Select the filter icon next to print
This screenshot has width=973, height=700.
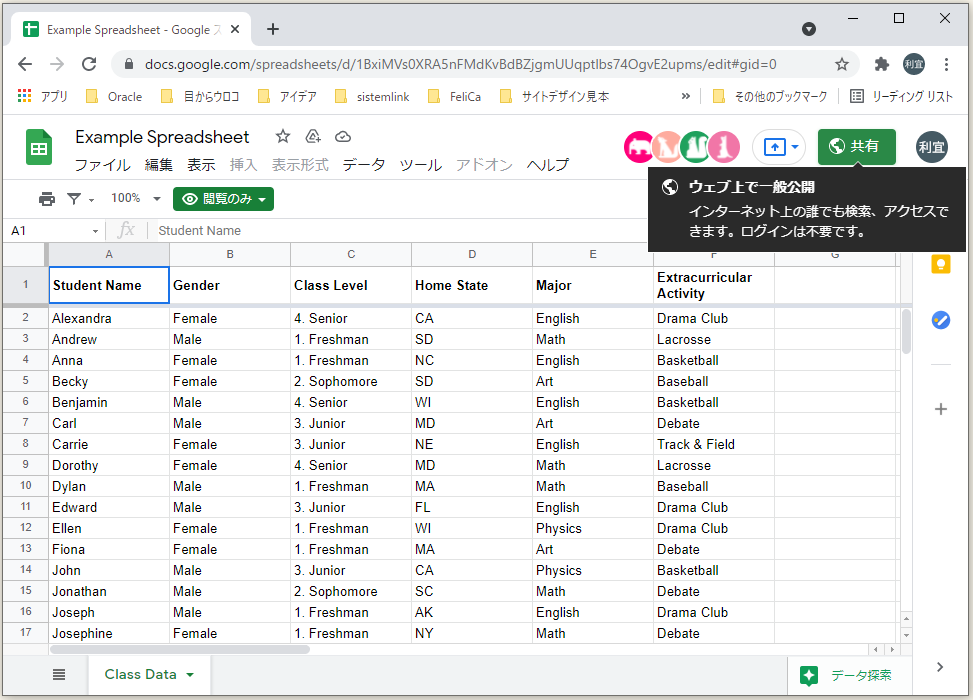72,198
